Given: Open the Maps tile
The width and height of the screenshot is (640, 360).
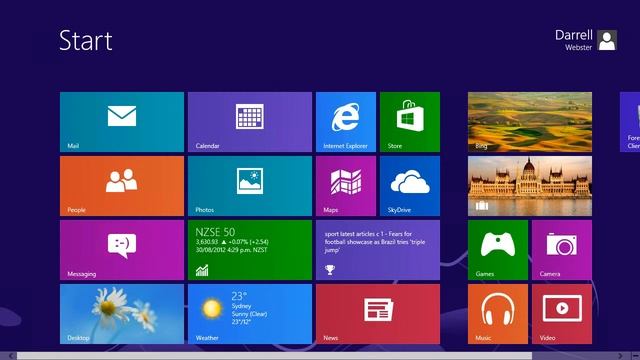Looking at the screenshot, I should tap(346, 186).
